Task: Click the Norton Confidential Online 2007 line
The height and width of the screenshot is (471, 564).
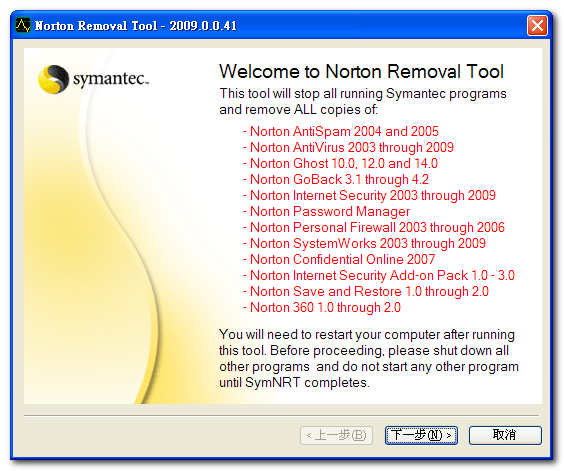Action: tap(339, 259)
